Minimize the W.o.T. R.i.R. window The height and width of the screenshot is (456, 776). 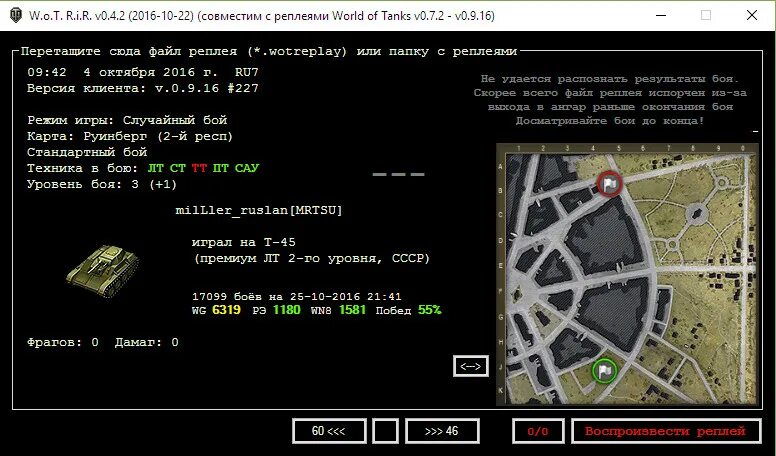661,15
